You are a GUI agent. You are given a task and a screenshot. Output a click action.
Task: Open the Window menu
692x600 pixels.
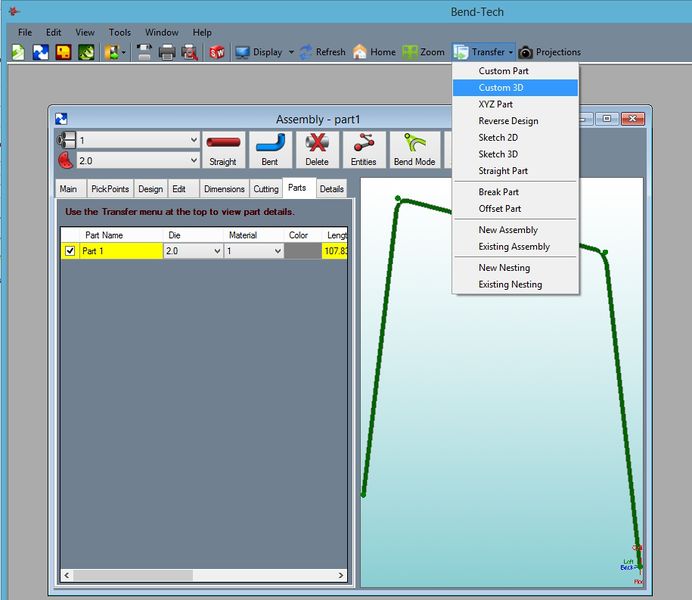(x=162, y=32)
